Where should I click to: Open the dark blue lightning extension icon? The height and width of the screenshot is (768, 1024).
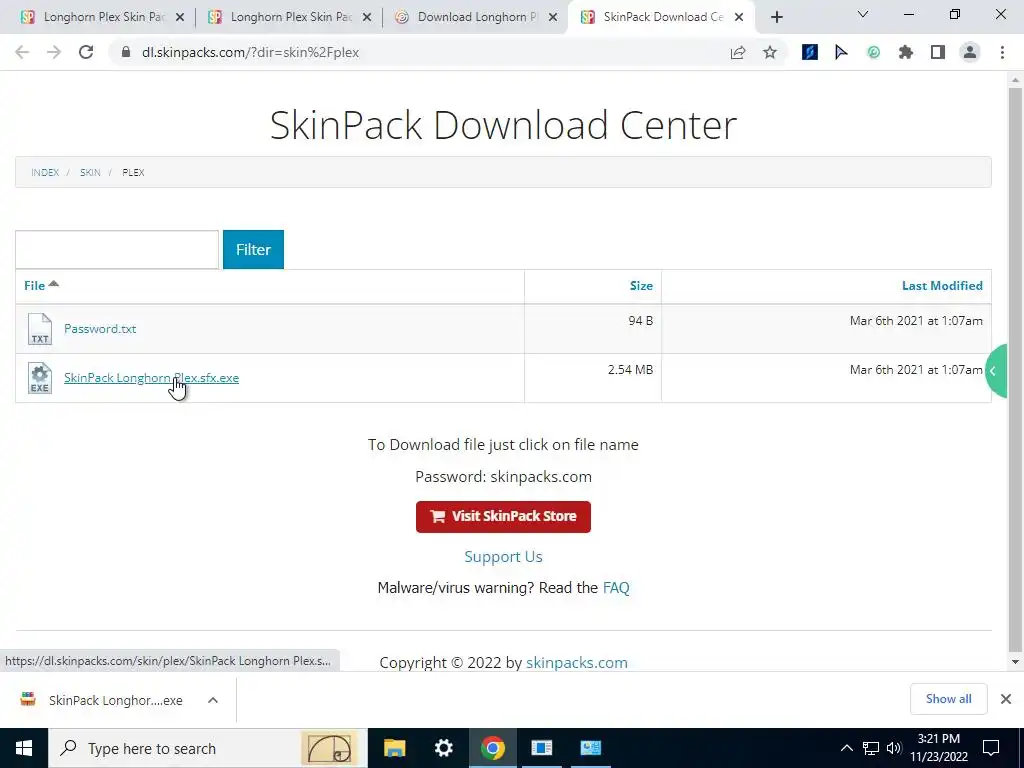point(810,52)
